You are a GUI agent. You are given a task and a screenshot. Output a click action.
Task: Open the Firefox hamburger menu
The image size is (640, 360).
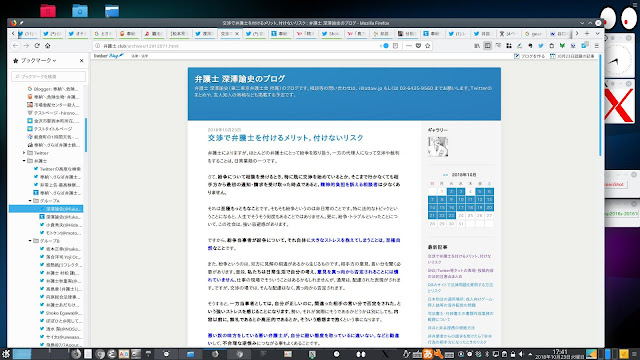596,46
